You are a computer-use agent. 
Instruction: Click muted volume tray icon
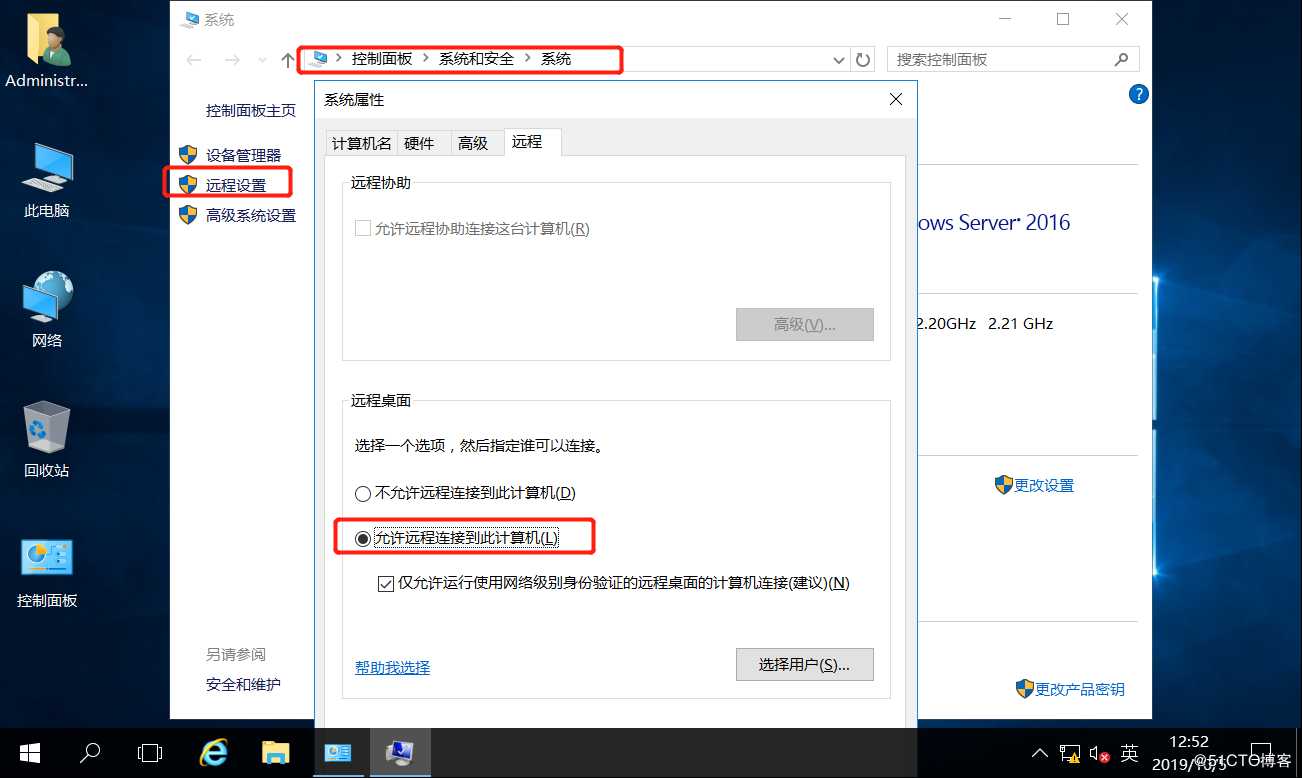tap(1100, 754)
